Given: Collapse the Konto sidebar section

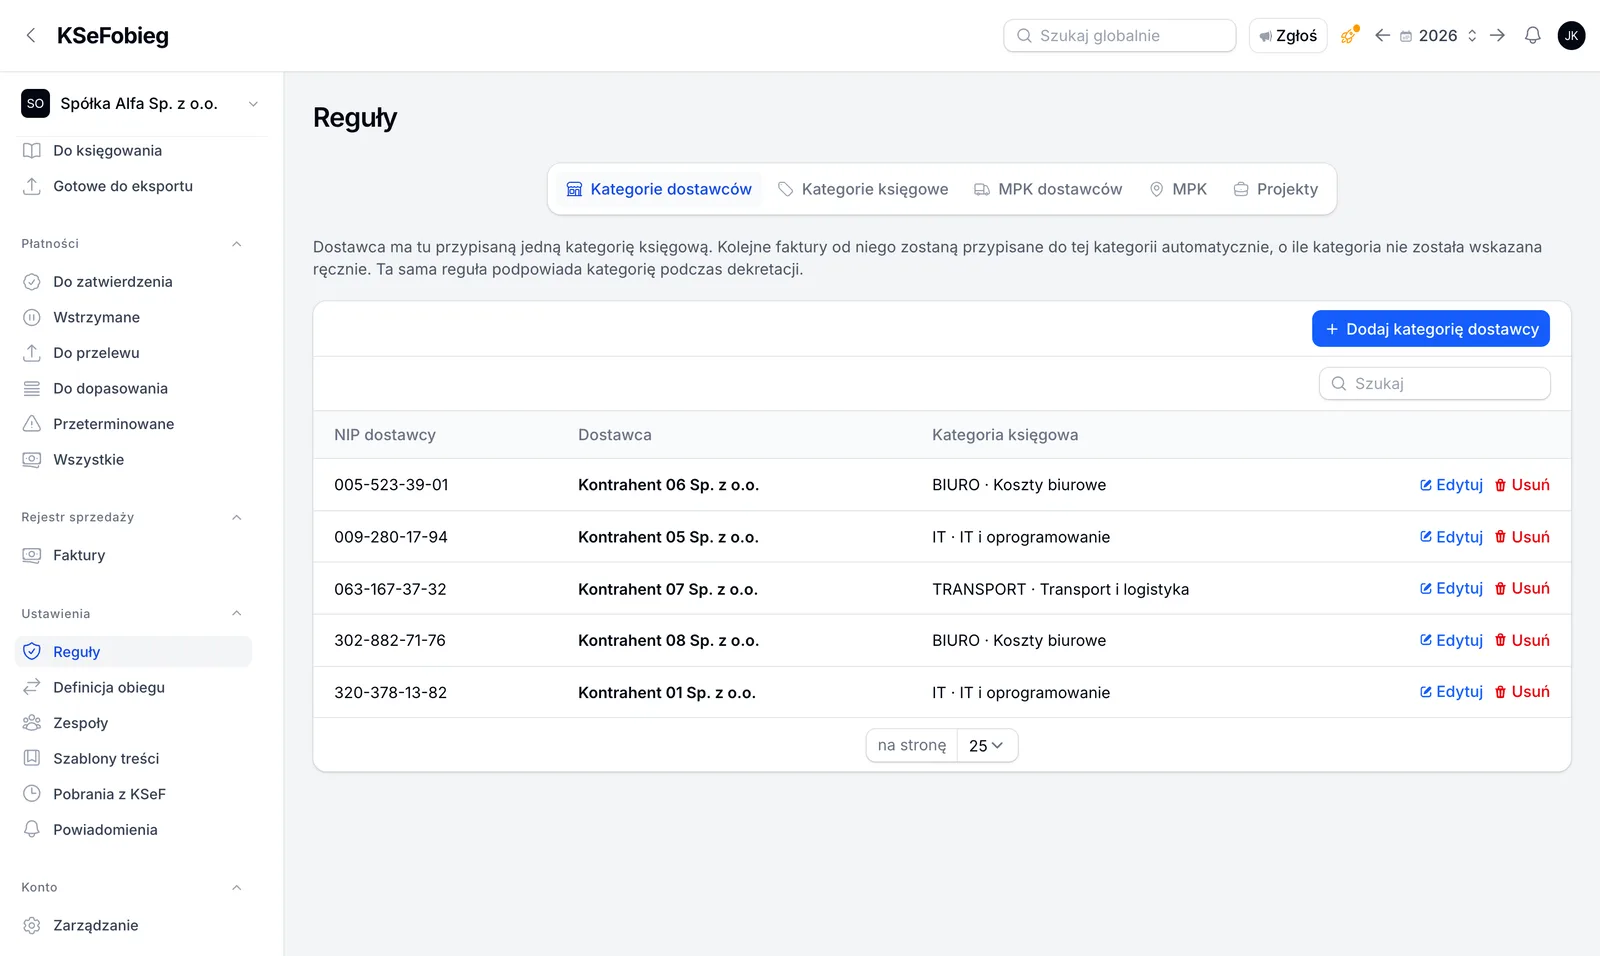Looking at the screenshot, I should [237, 888].
